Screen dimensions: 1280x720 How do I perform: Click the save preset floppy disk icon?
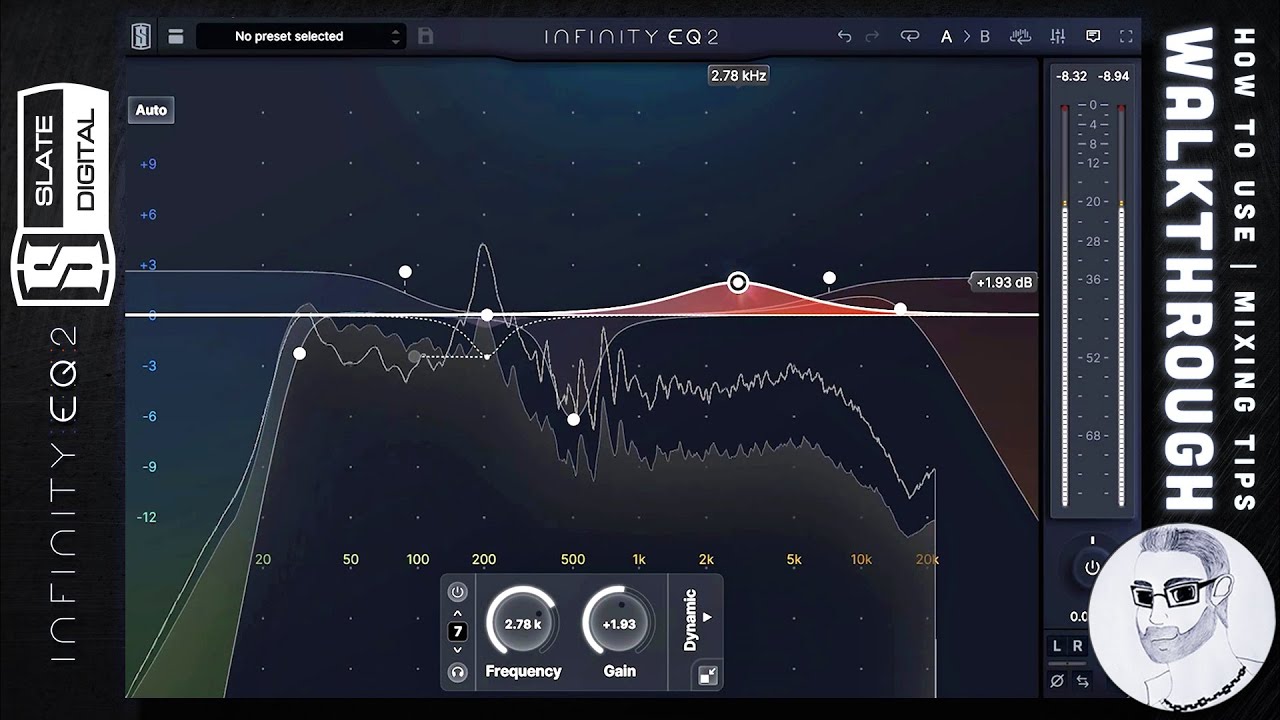pos(426,37)
